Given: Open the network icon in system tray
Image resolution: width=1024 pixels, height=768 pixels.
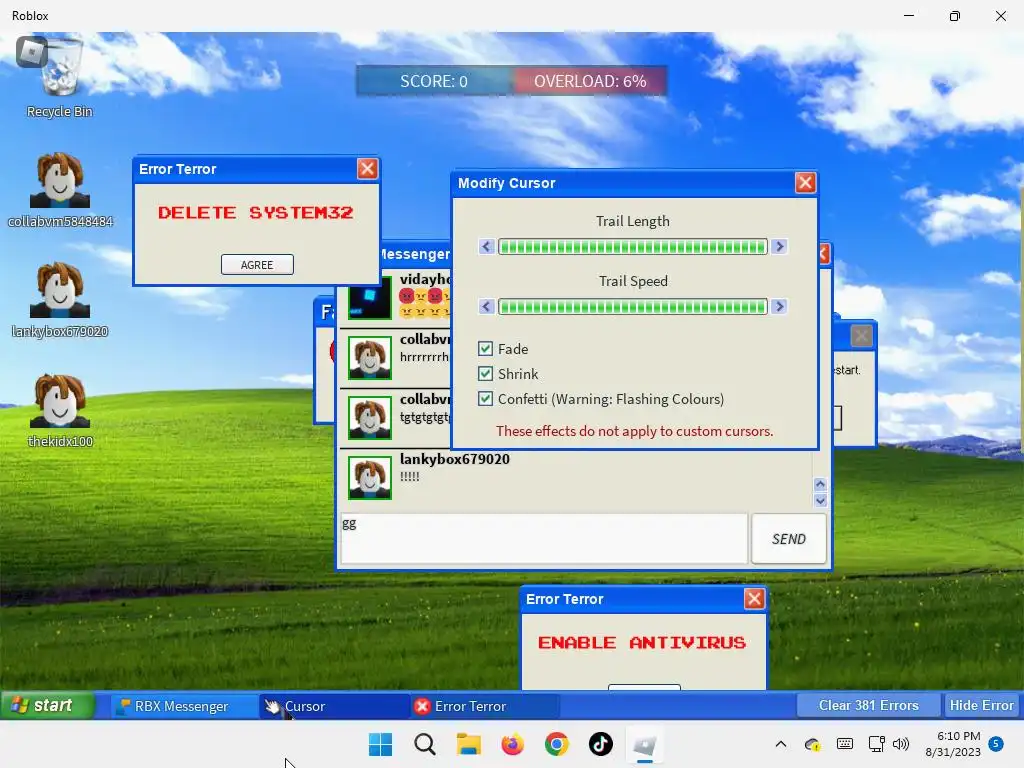Looking at the screenshot, I should coord(876,744).
